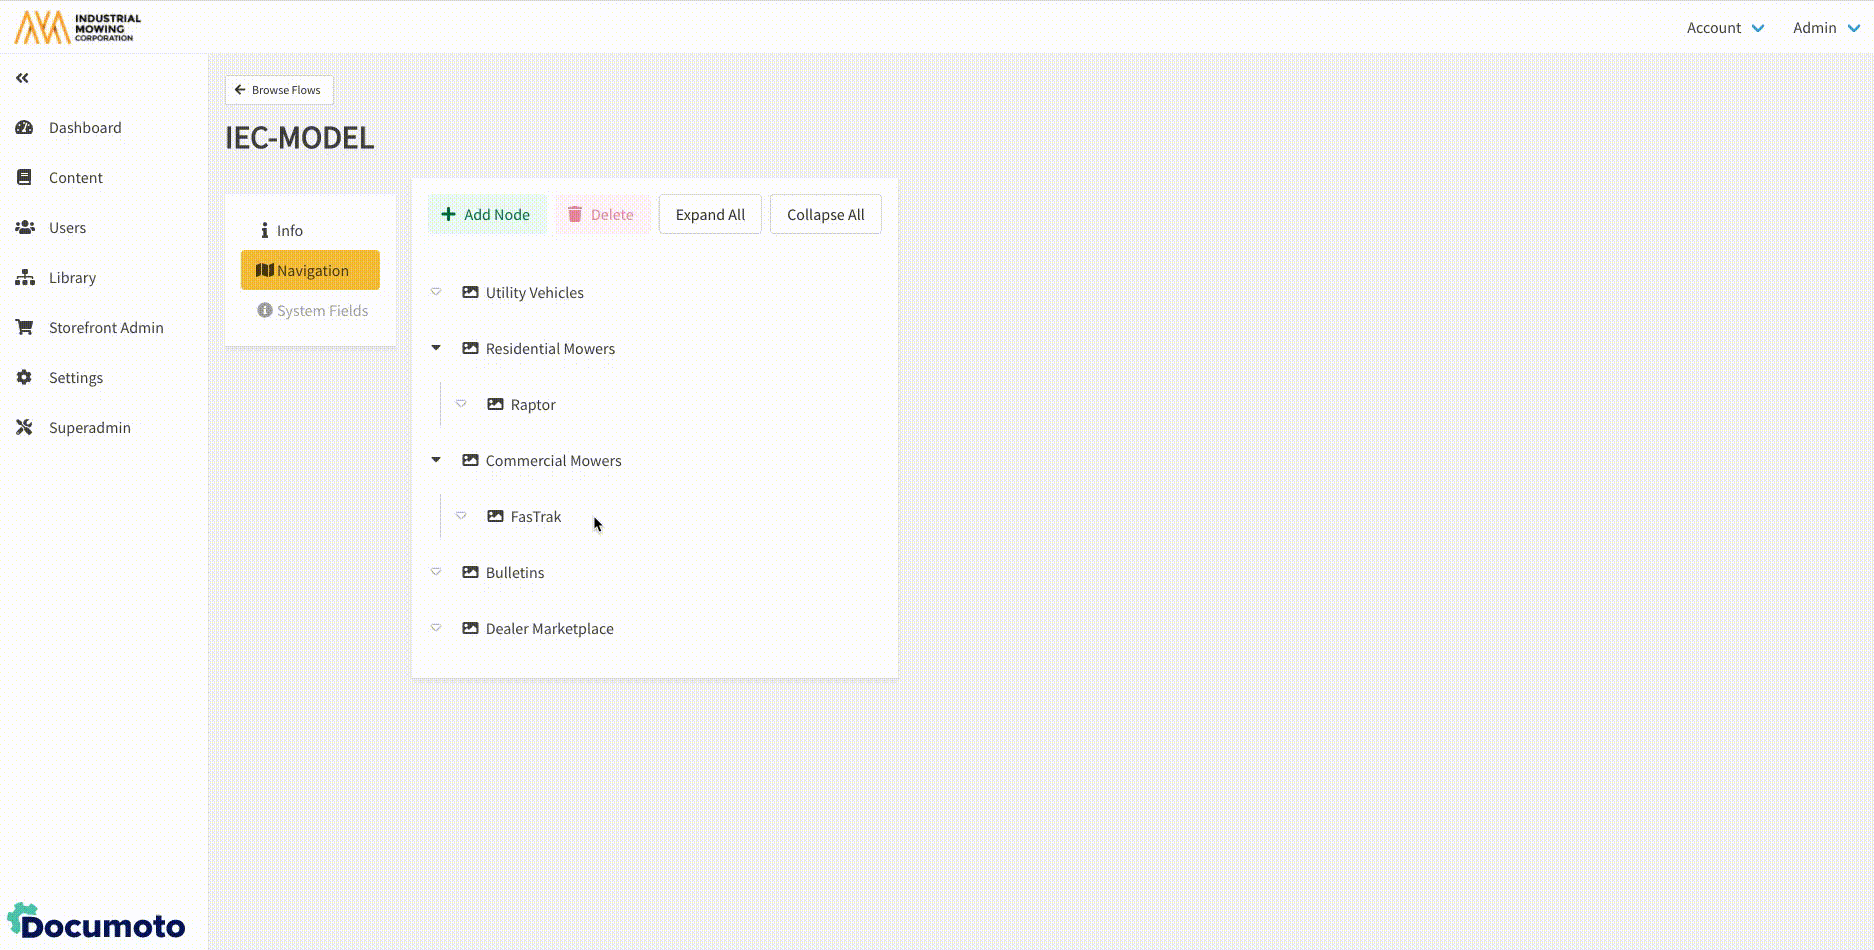Click the Users group icon
Image resolution: width=1874 pixels, height=950 pixels.
pos(24,228)
